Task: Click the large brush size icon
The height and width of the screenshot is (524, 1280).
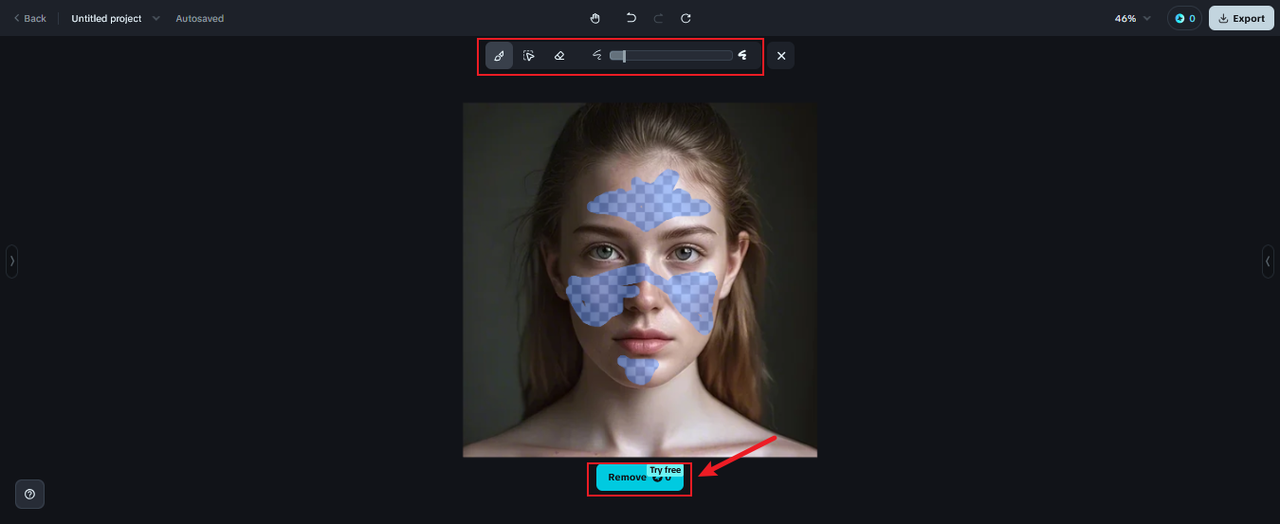Action: (x=743, y=55)
